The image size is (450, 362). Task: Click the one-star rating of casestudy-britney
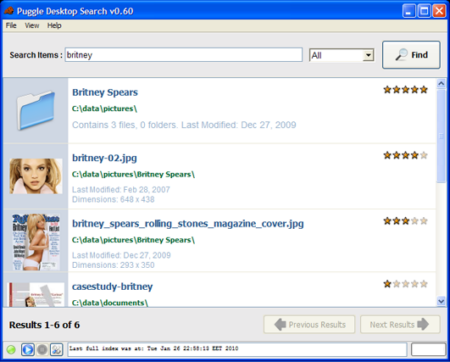click(405, 284)
